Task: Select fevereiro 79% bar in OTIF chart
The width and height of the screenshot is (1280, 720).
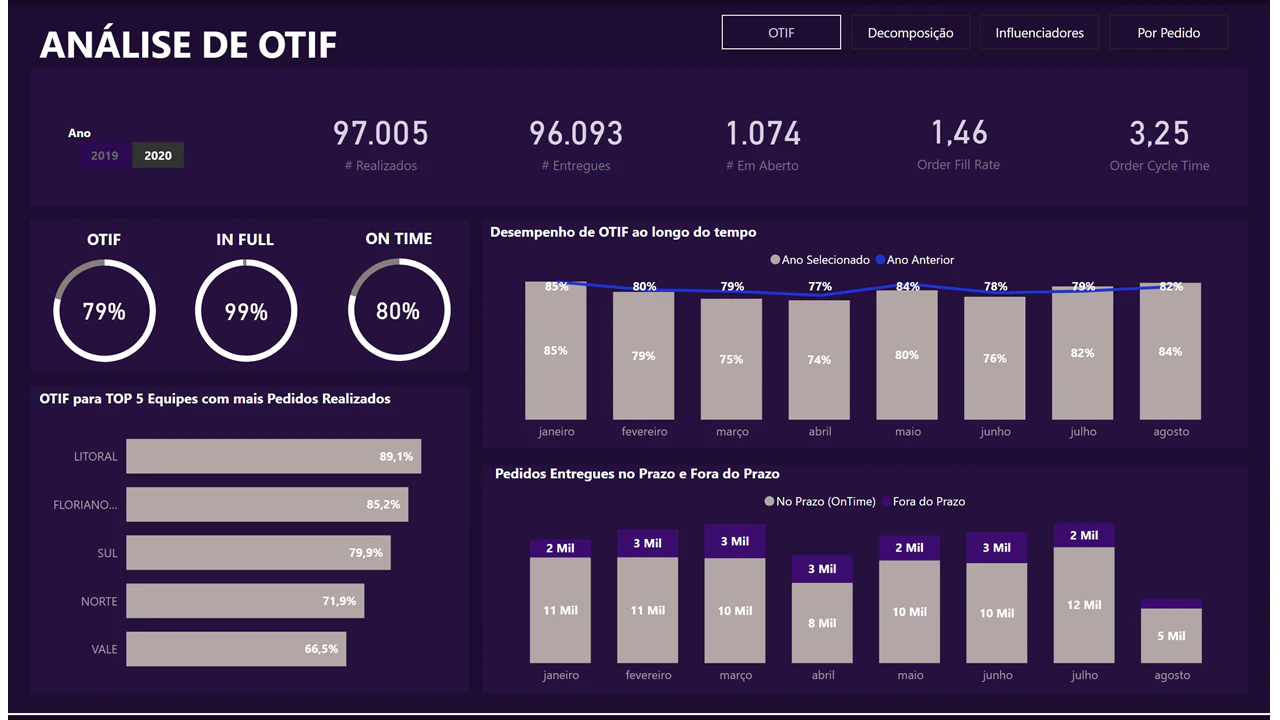Action: click(644, 356)
